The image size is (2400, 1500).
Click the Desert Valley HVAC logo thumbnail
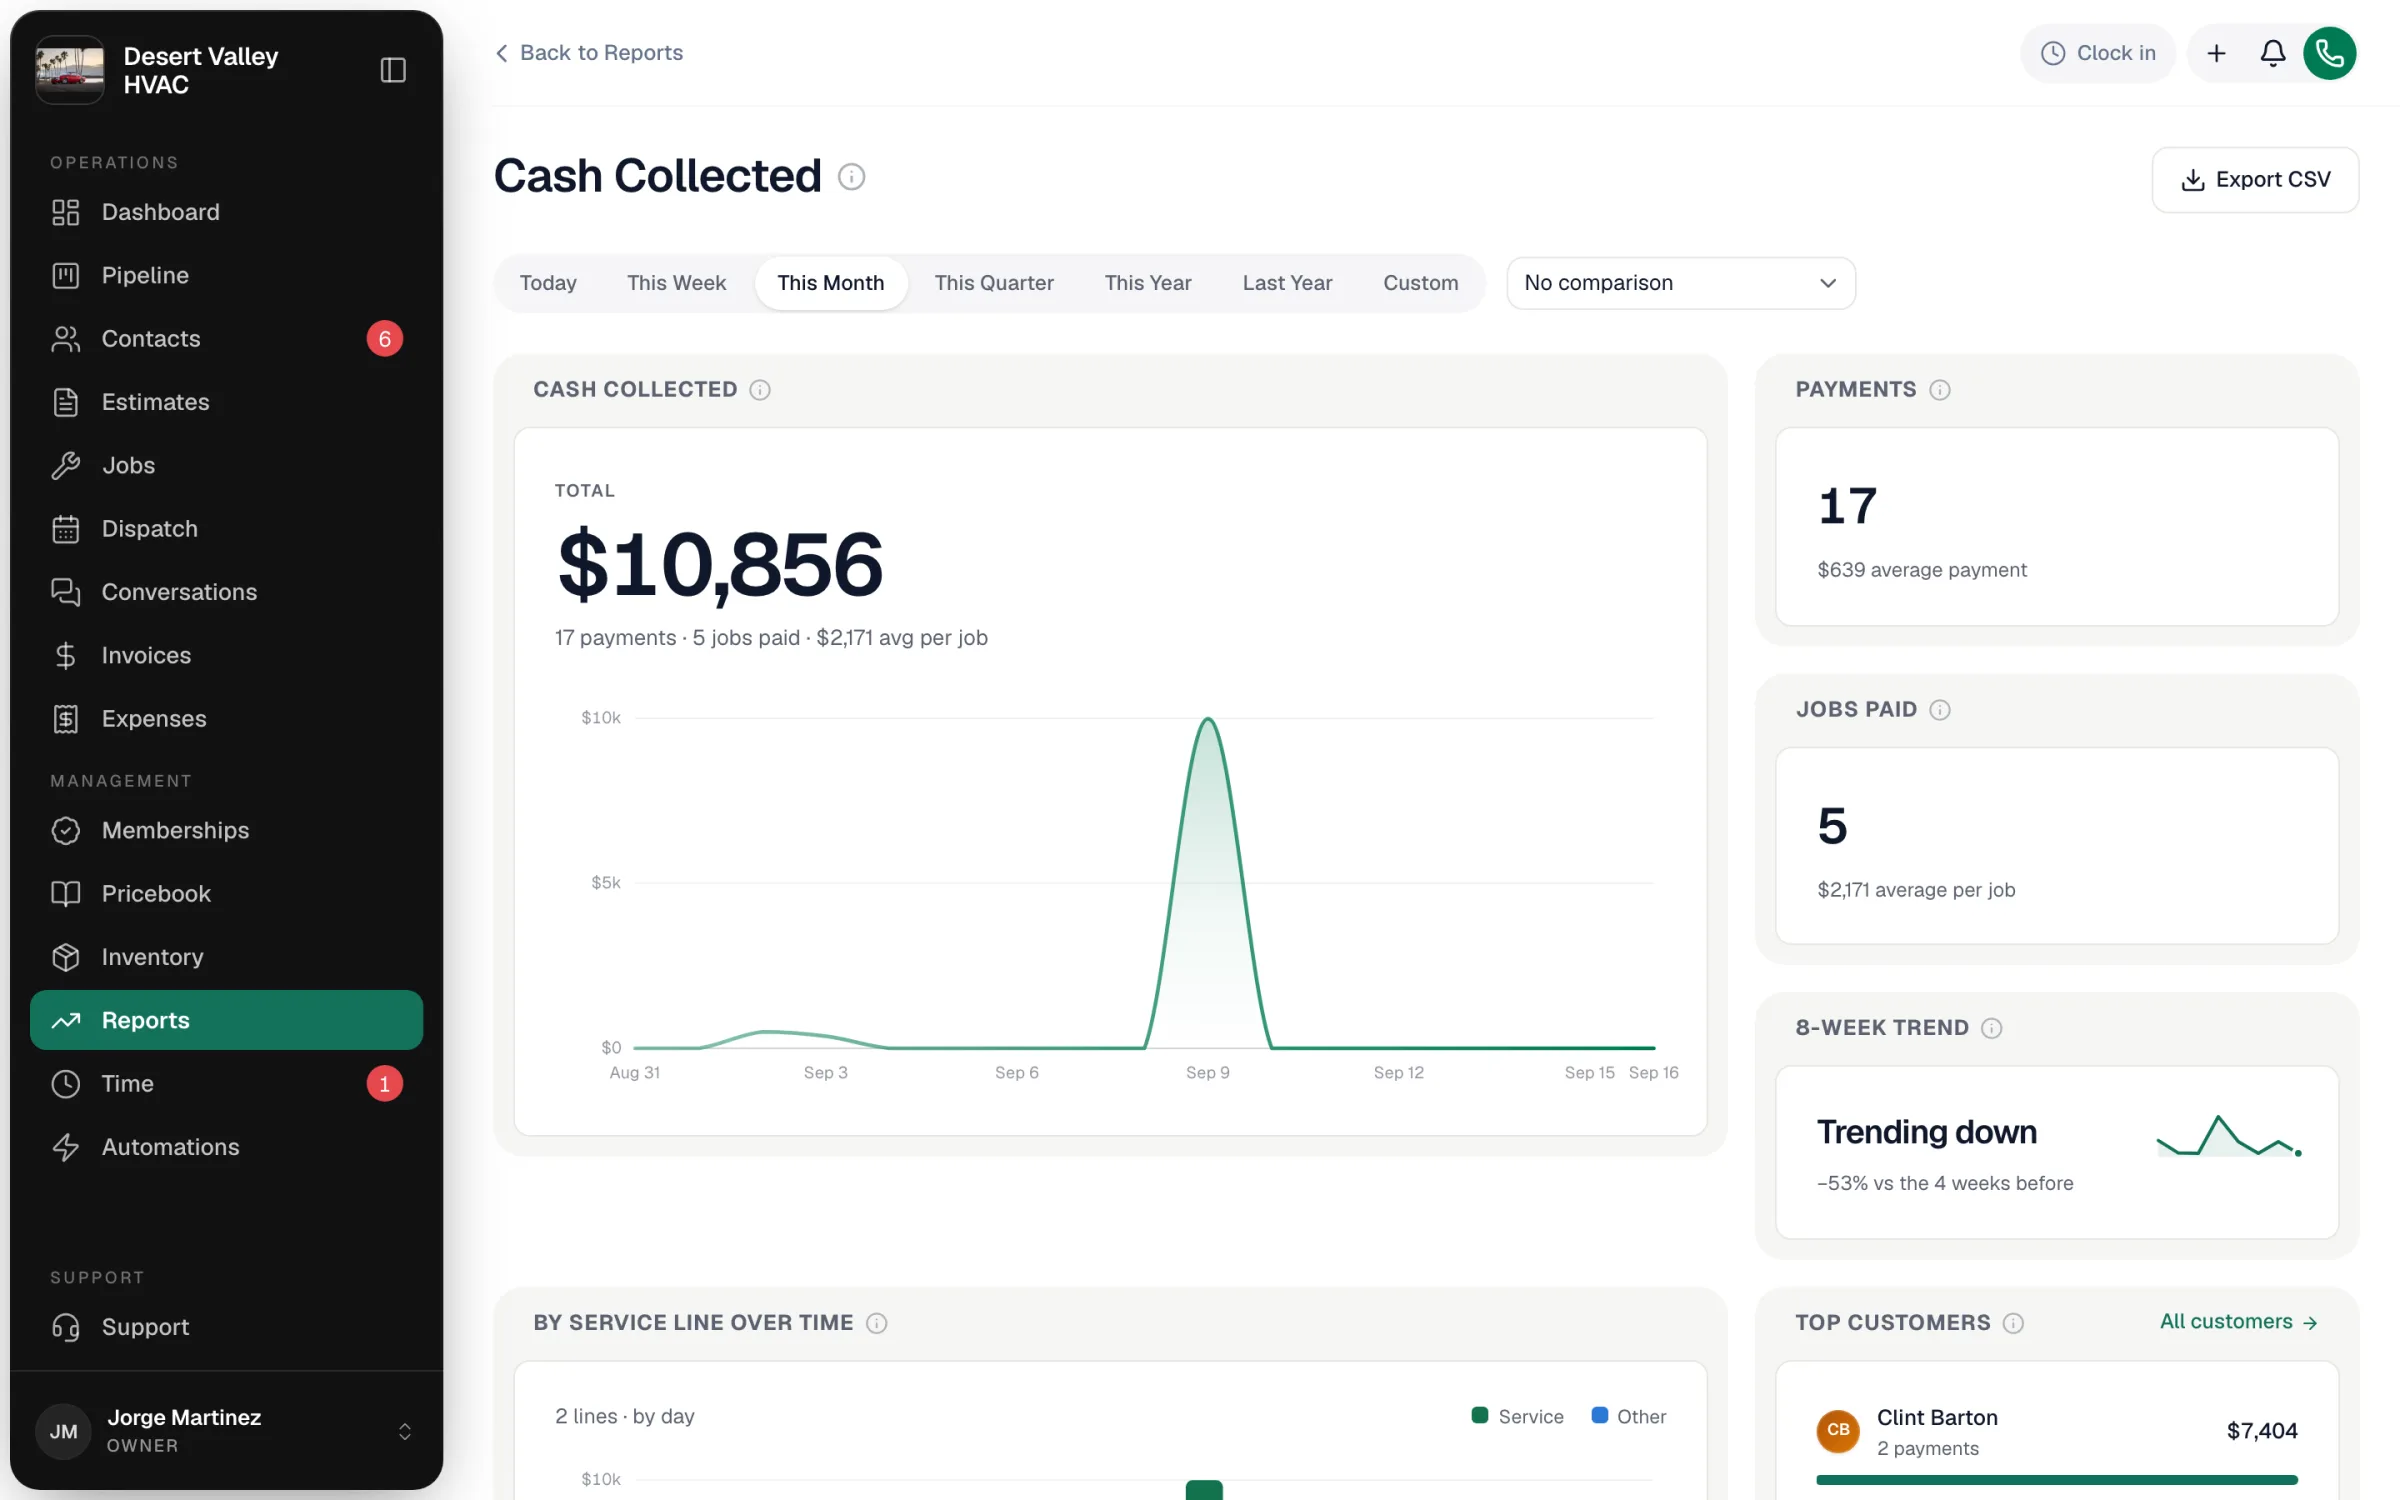[x=70, y=70]
